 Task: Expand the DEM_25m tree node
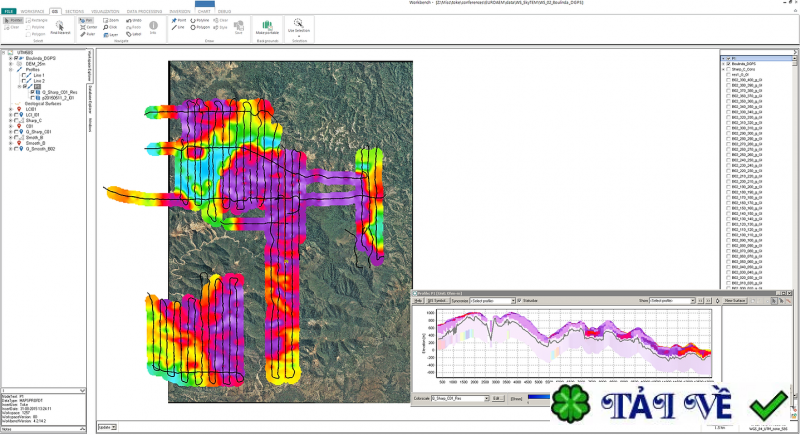(10, 64)
